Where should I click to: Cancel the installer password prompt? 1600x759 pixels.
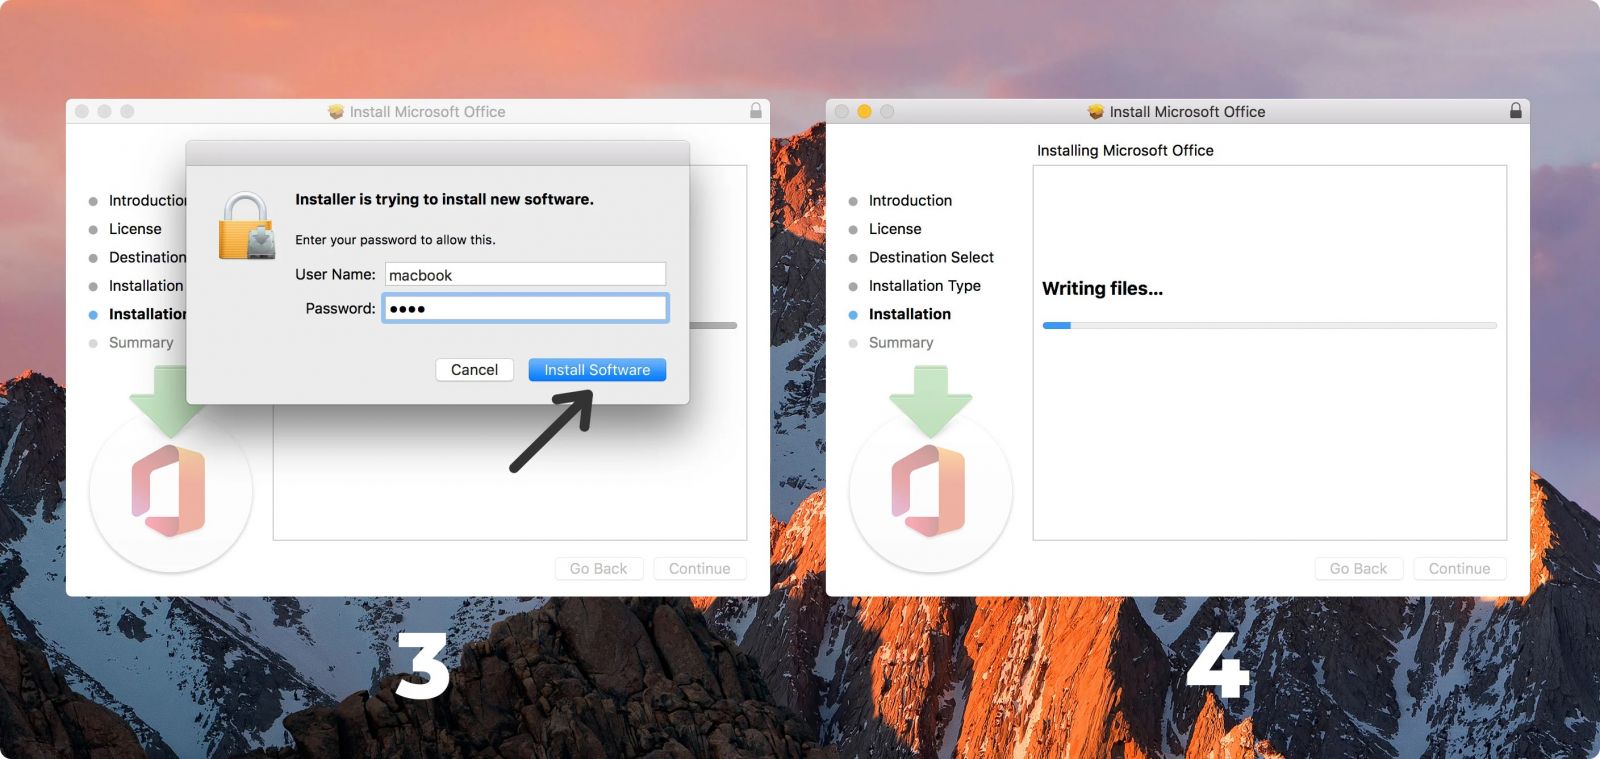(x=474, y=370)
